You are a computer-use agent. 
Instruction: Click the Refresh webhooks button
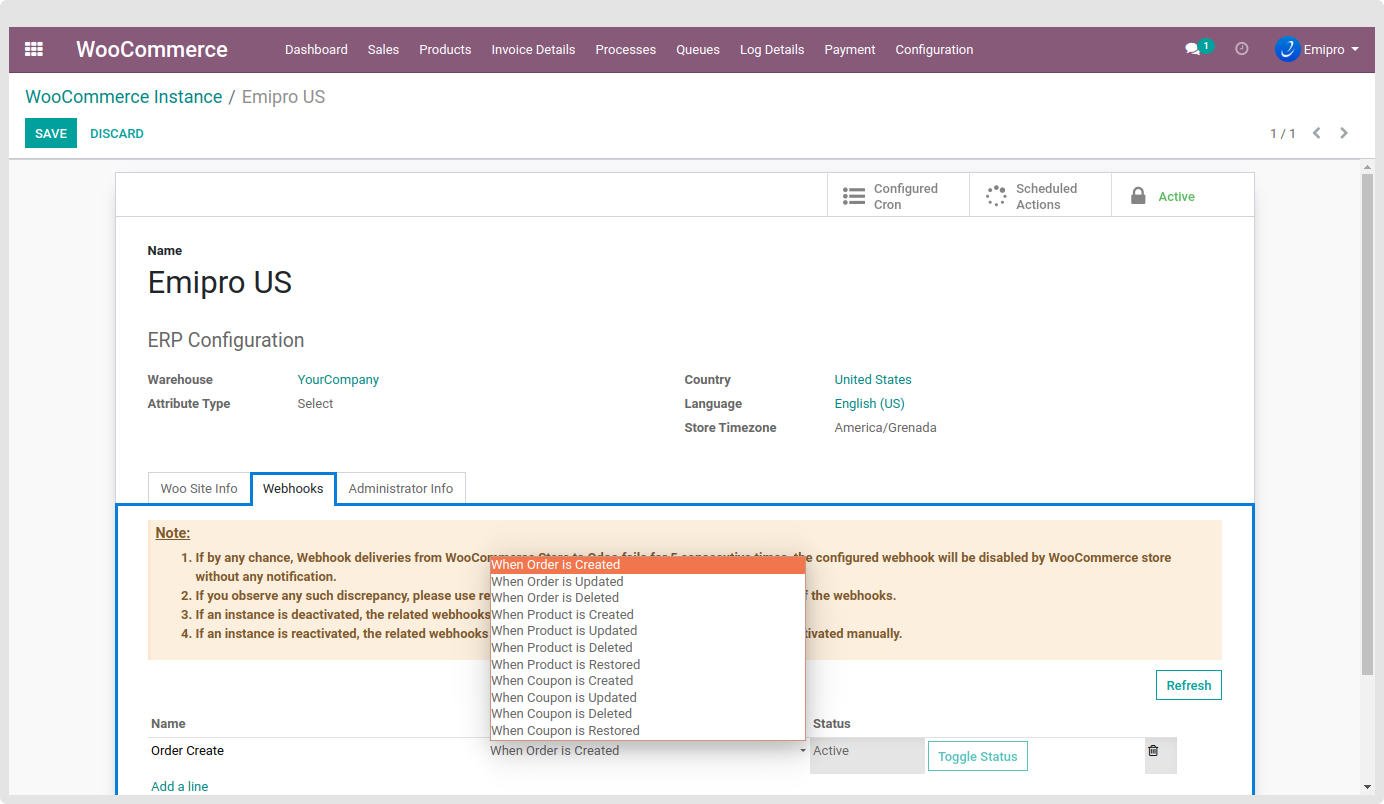[1188, 685]
